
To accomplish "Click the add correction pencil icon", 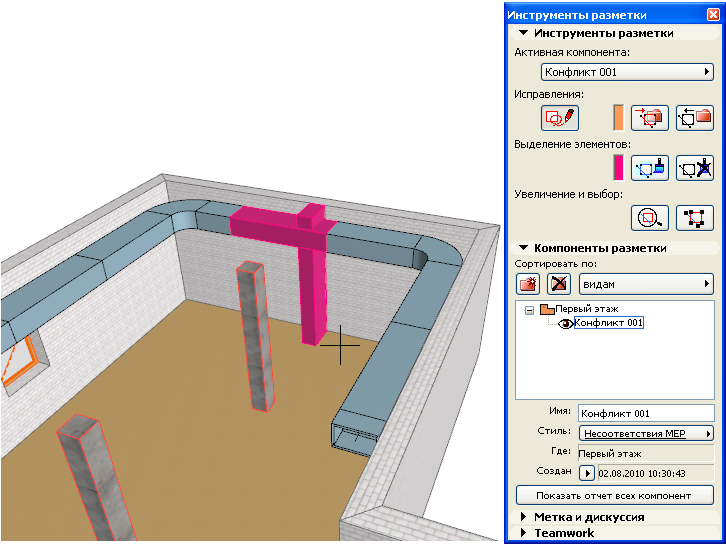I will pyautogui.click(x=560, y=118).
